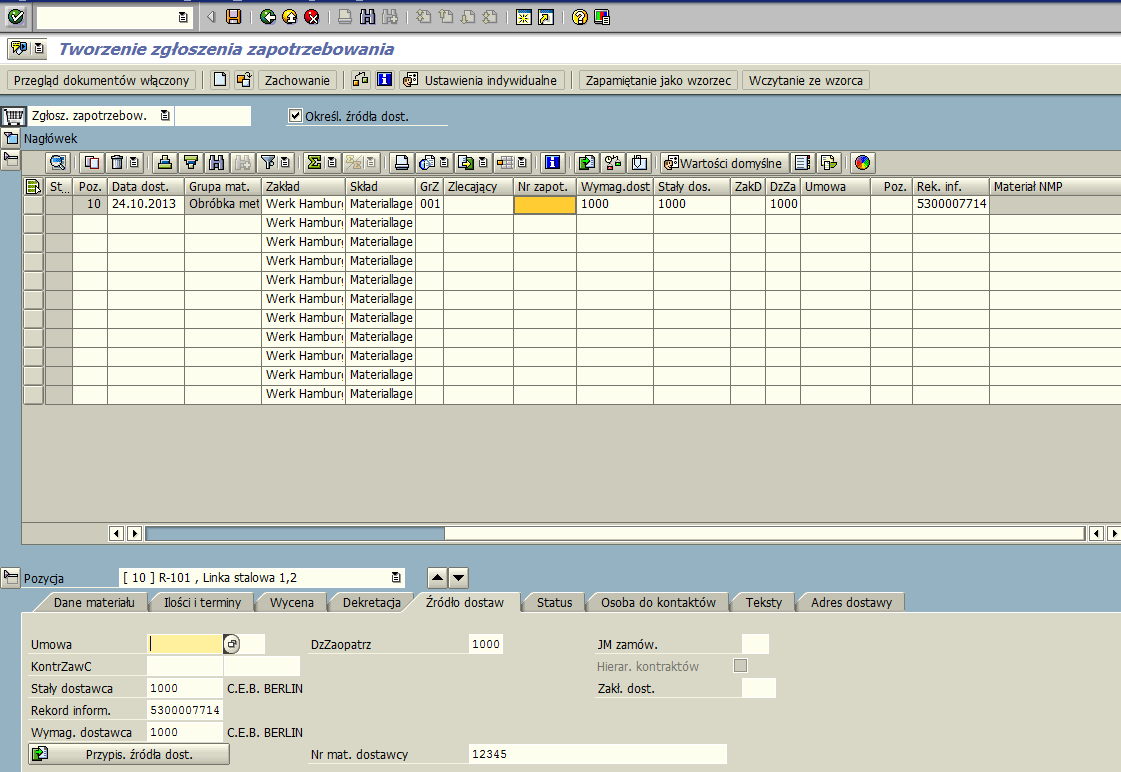Click the Sort ascending icon in grid toolbar

tap(164, 163)
